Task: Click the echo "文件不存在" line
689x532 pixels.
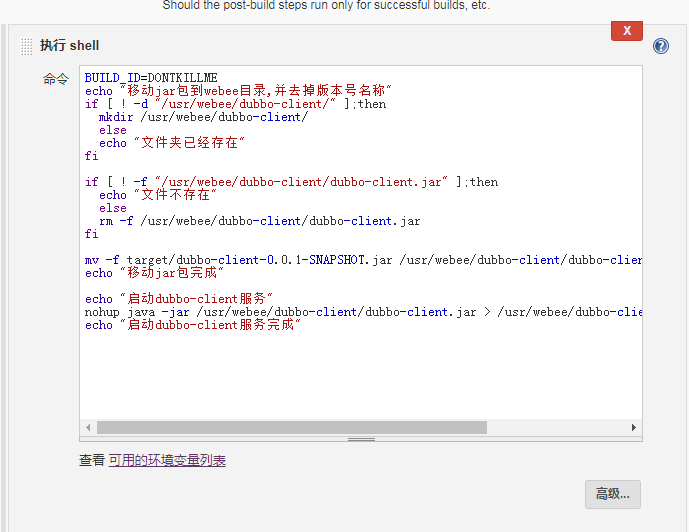Action: (158, 195)
